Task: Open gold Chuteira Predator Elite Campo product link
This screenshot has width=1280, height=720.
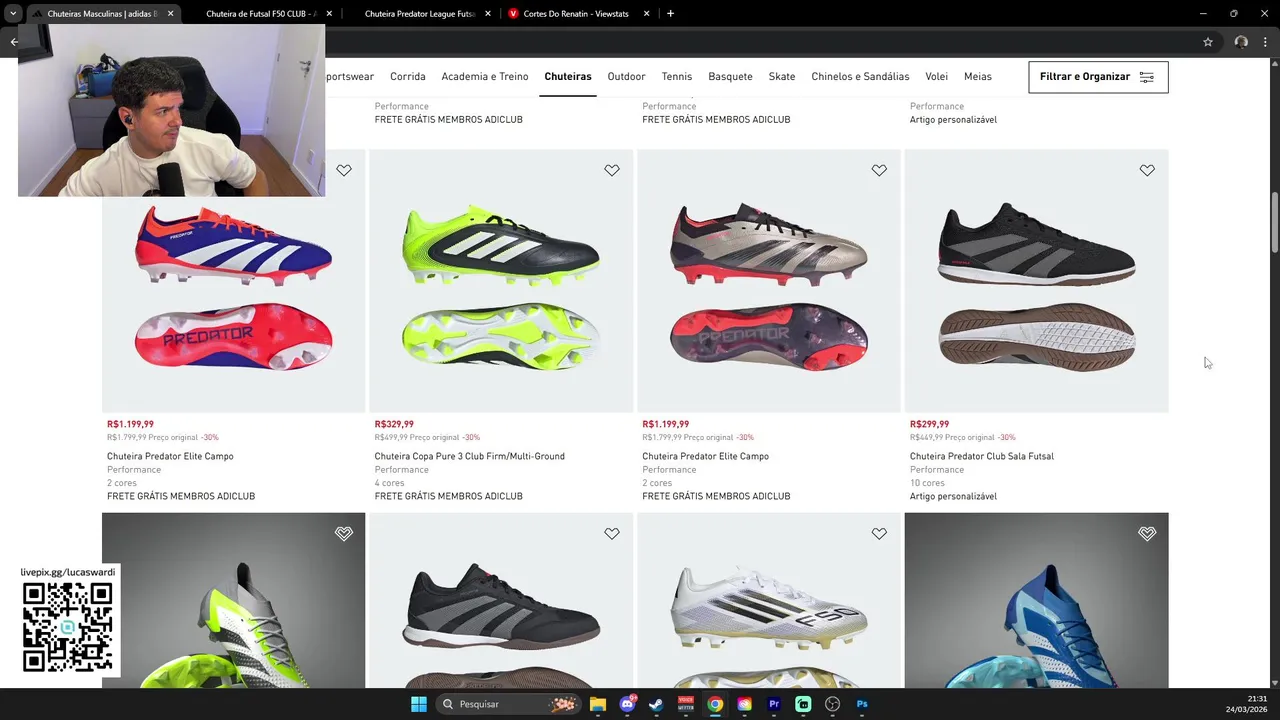Action: point(705,456)
